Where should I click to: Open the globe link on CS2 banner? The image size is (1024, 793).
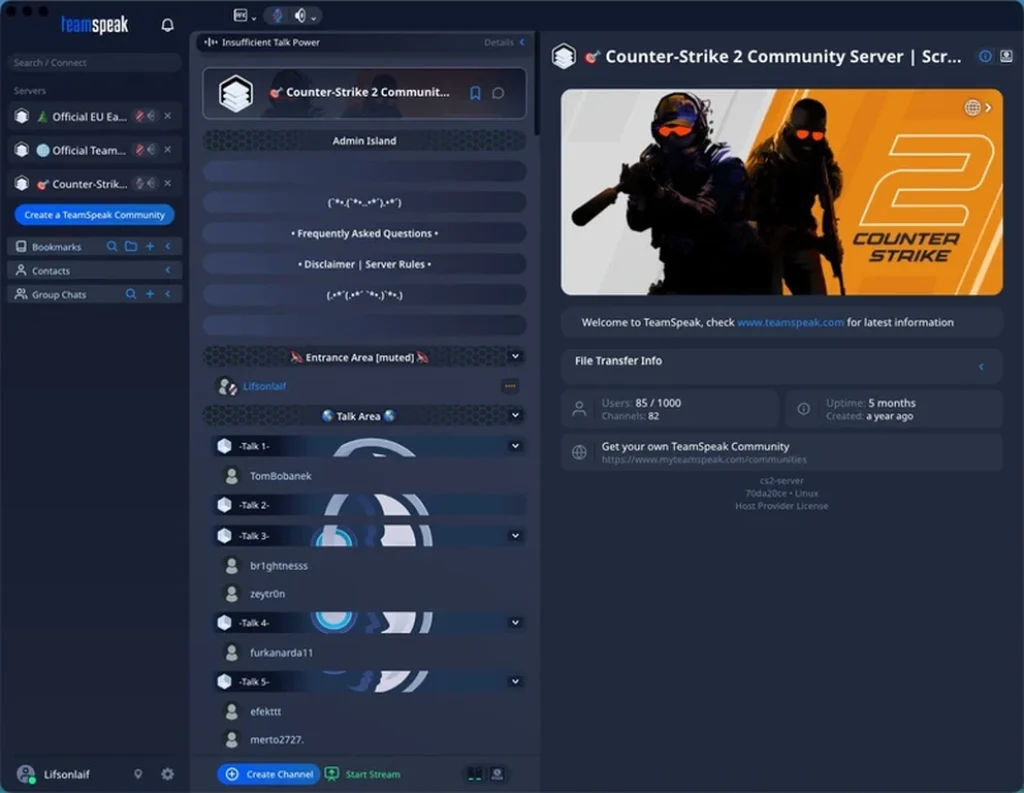pyautogui.click(x=972, y=108)
